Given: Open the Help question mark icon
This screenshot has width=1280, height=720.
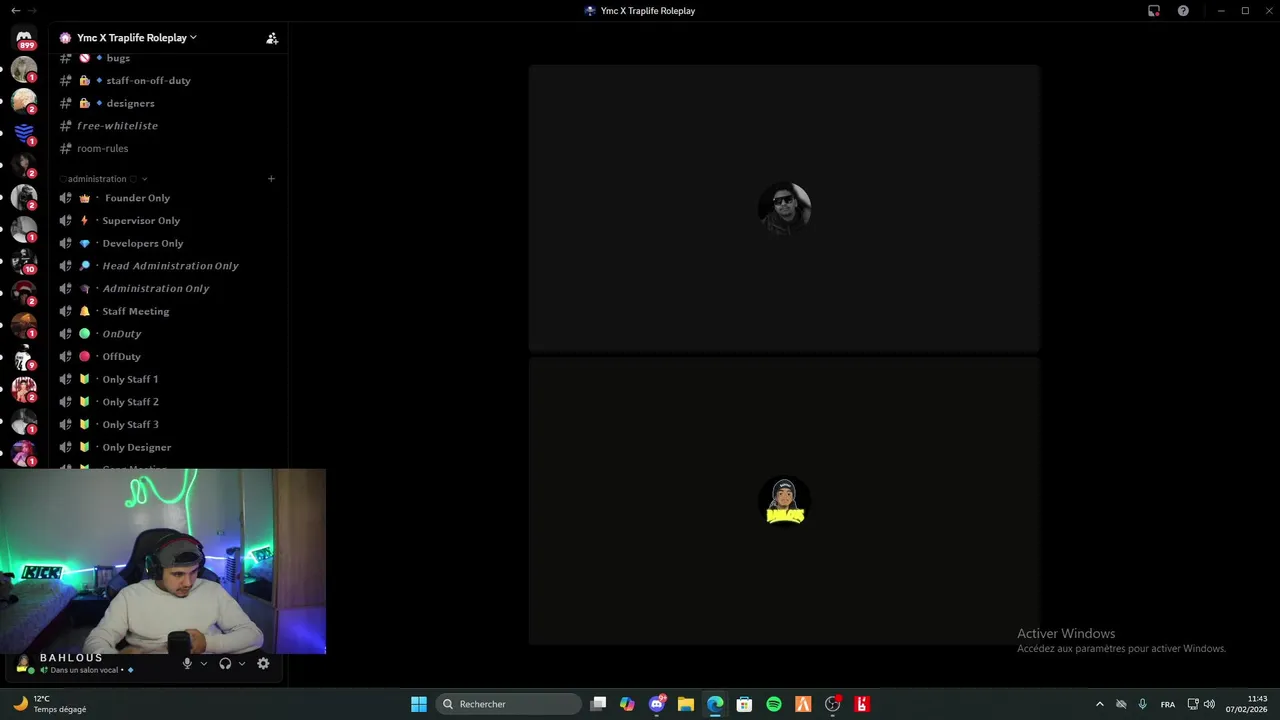Looking at the screenshot, I should [1183, 11].
